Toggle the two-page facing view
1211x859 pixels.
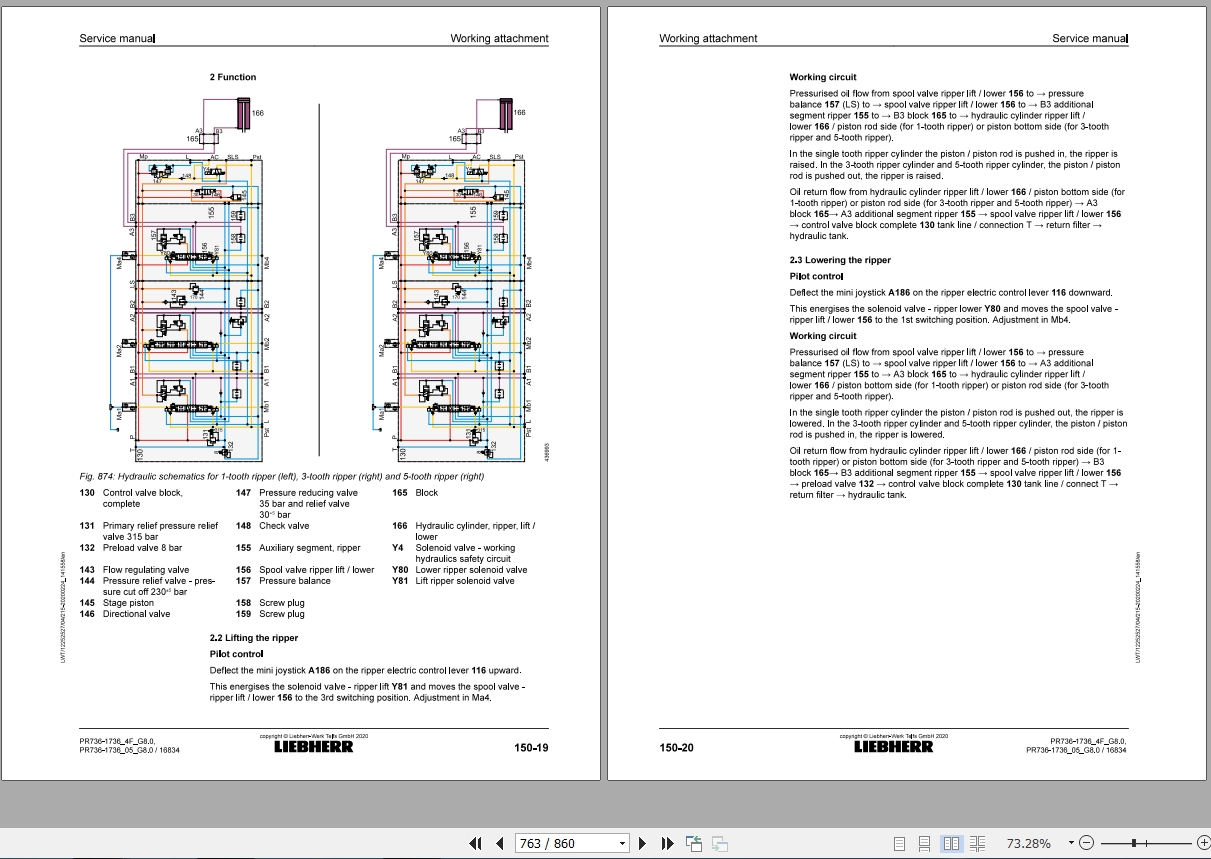point(952,843)
